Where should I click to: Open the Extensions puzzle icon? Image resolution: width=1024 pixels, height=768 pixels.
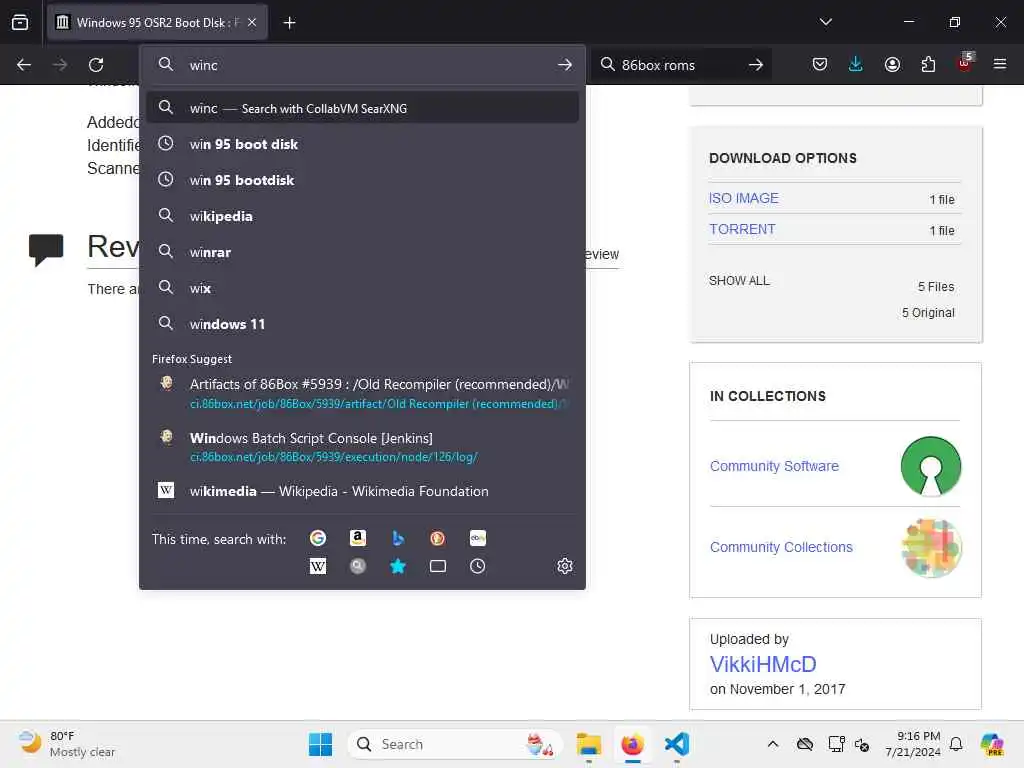pyautogui.click(x=928, y=64)
